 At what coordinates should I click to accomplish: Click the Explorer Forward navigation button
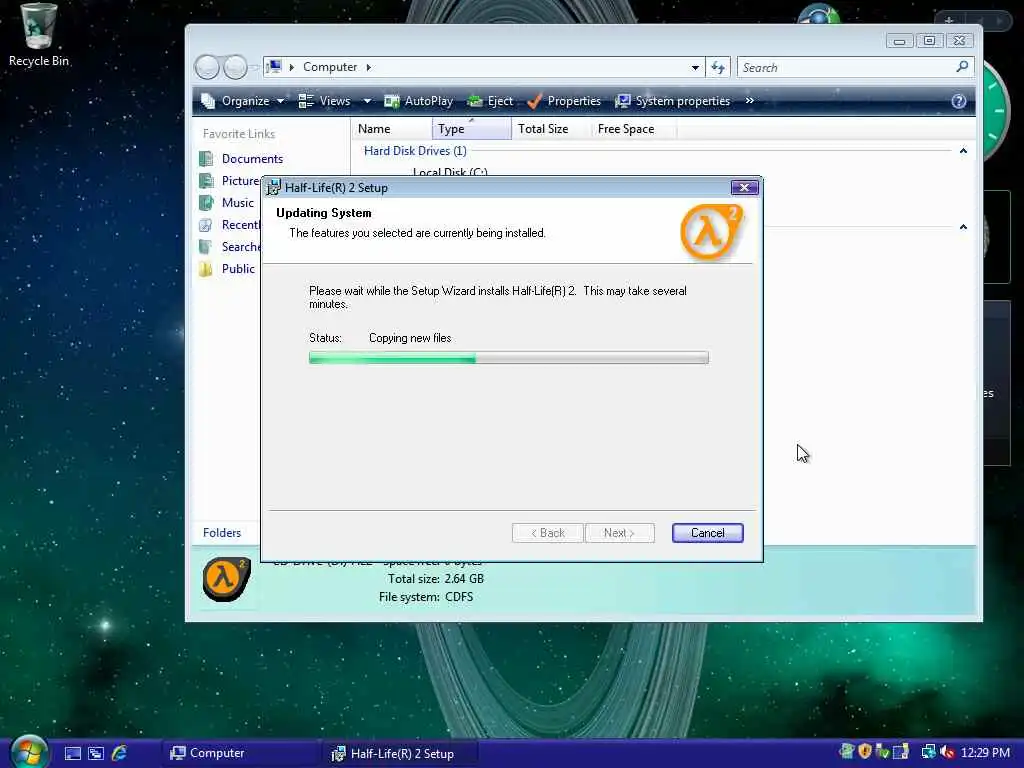(235, 67)
